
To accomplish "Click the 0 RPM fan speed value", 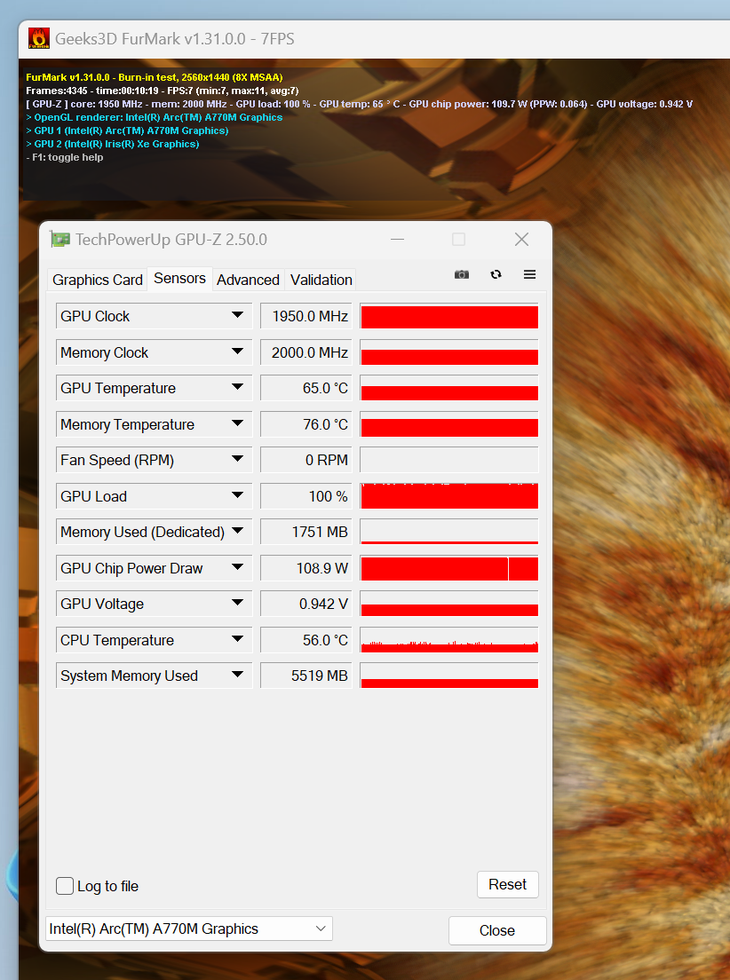I will pos(306,460).
